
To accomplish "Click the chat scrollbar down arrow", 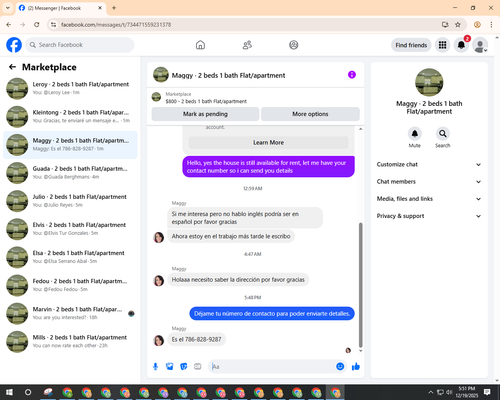I will click(x=360, y=351).
